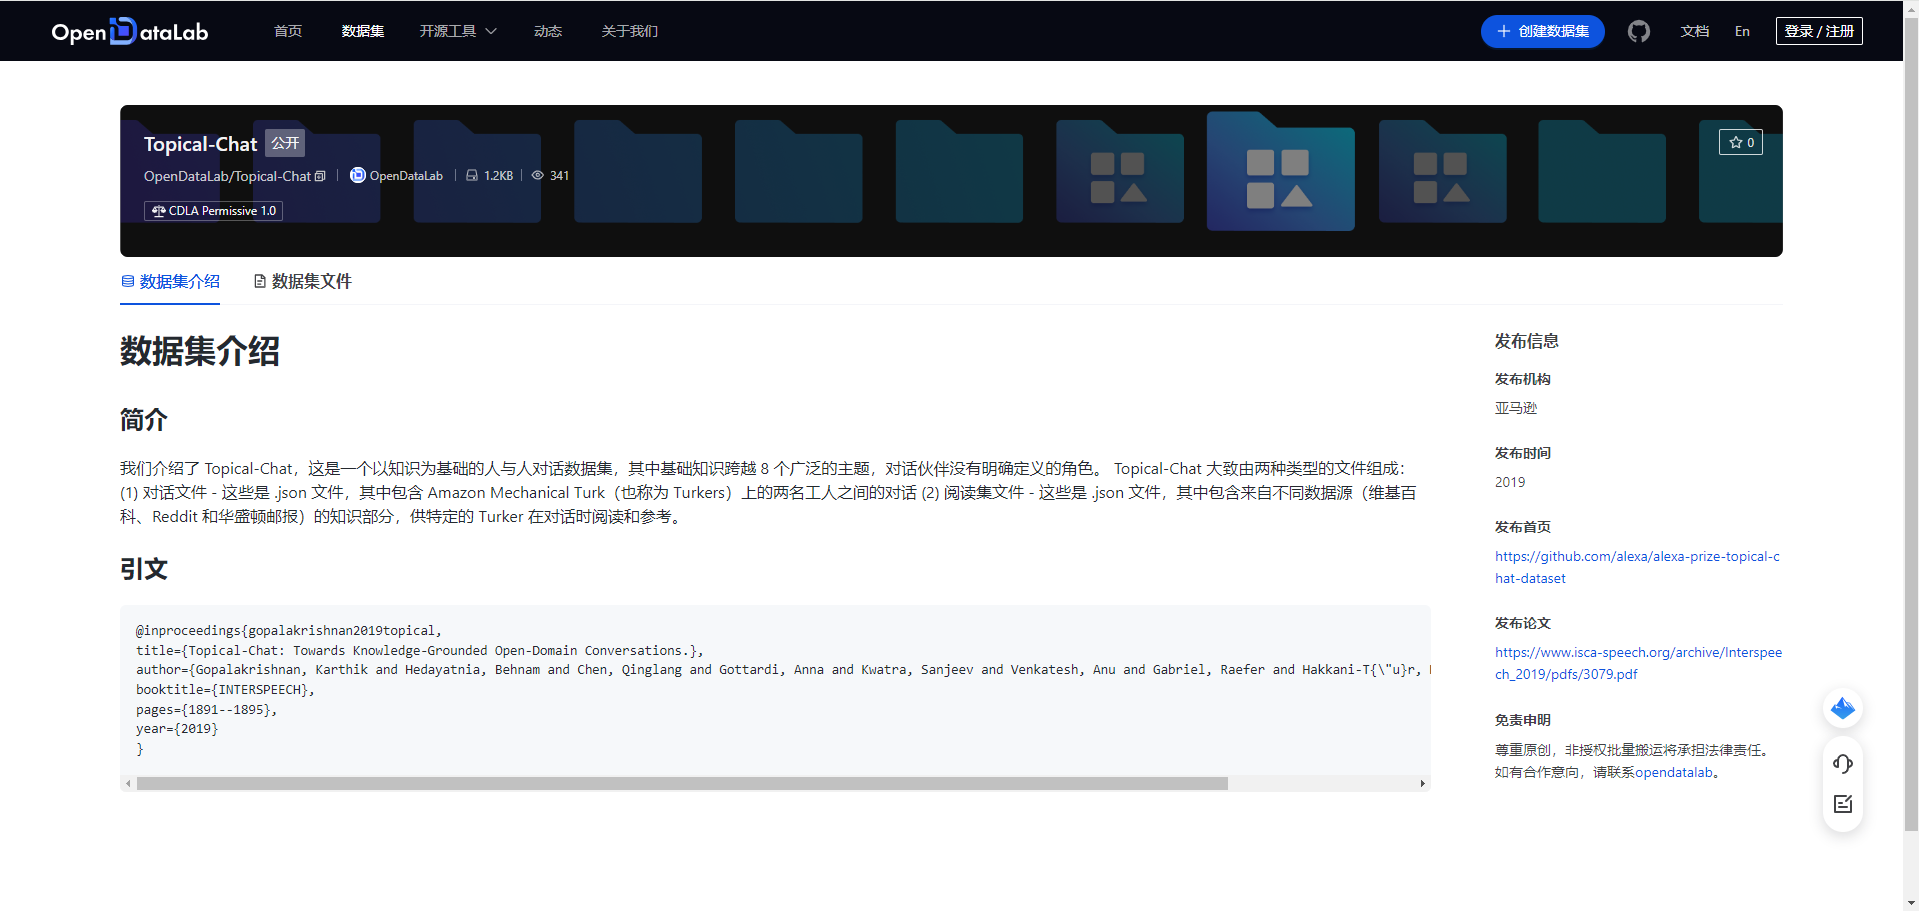Click the 发布信息 sidebar heading
The image size is (1919, 911).
click(1526, 341)
